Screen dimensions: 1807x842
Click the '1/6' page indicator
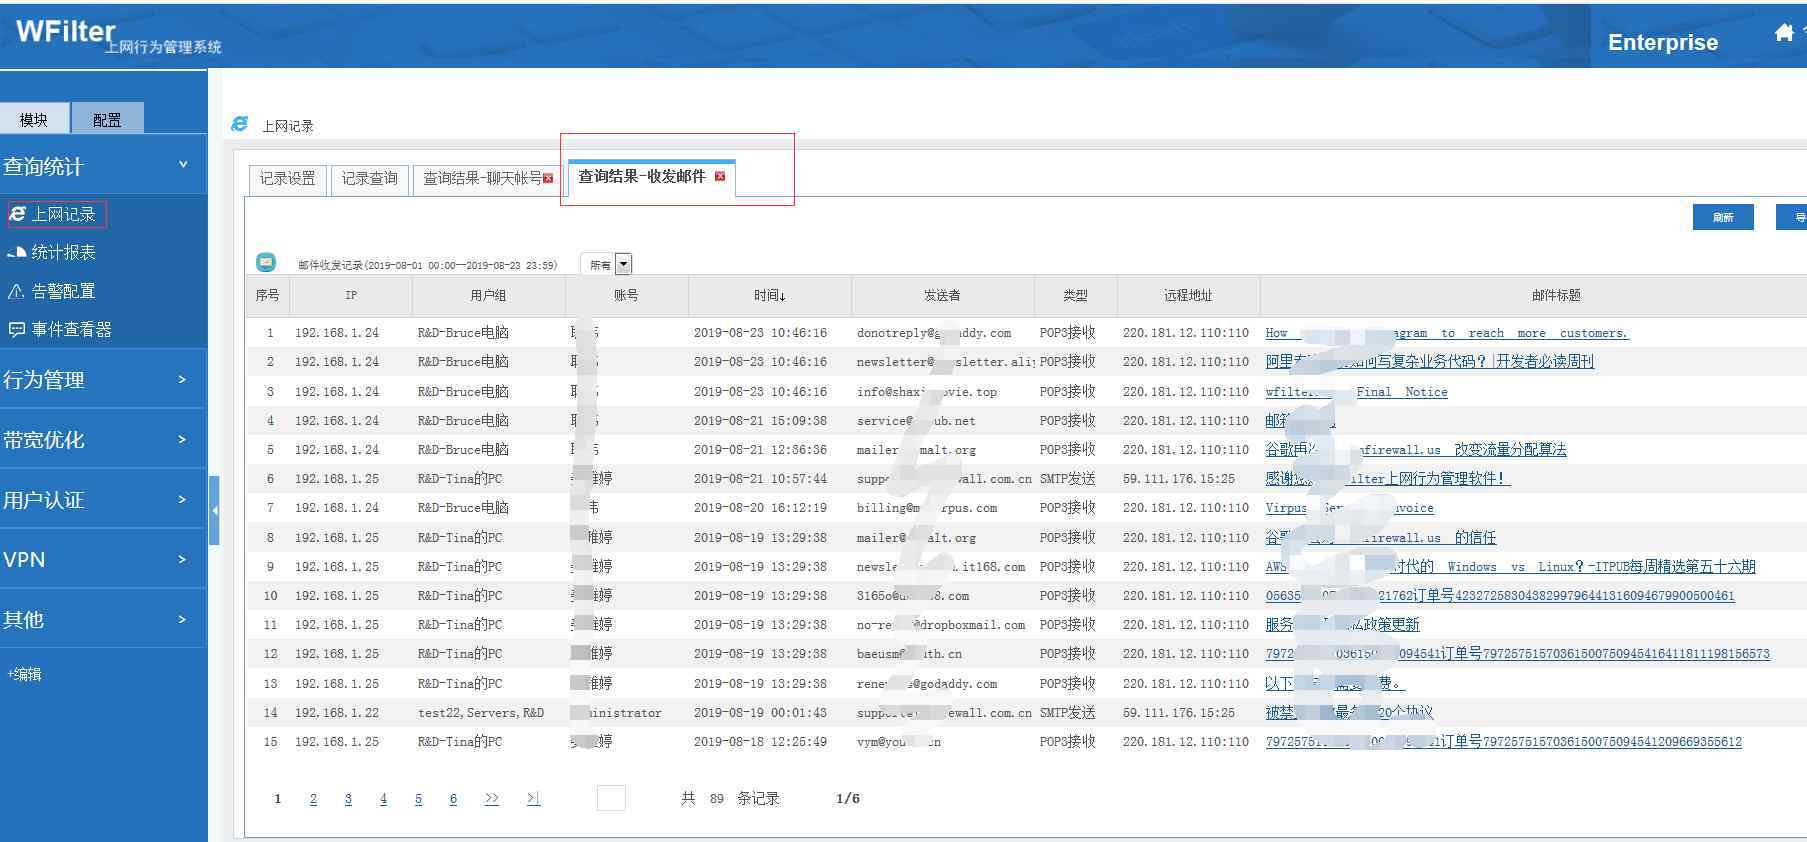[847, 798]
